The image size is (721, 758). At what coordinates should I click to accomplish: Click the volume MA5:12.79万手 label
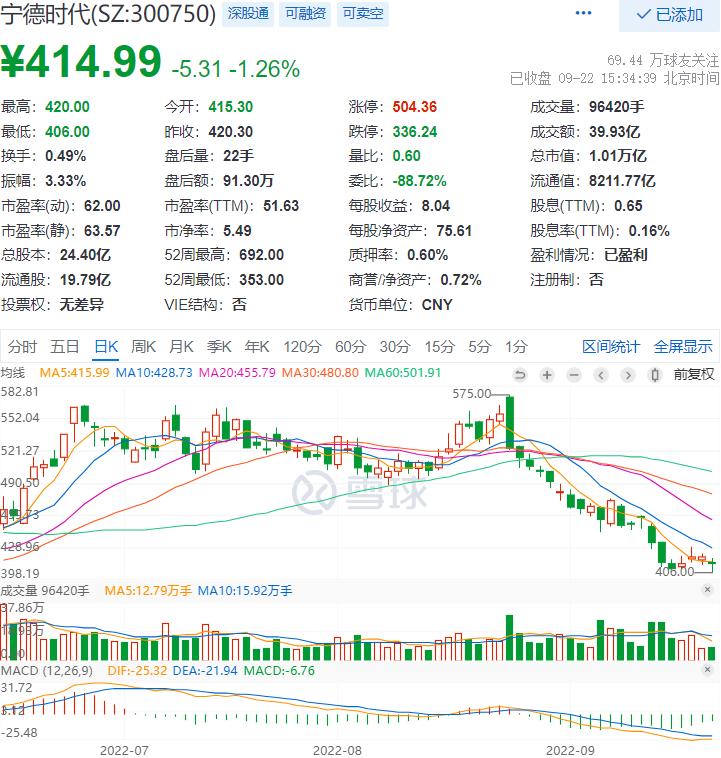pos(148,591)
